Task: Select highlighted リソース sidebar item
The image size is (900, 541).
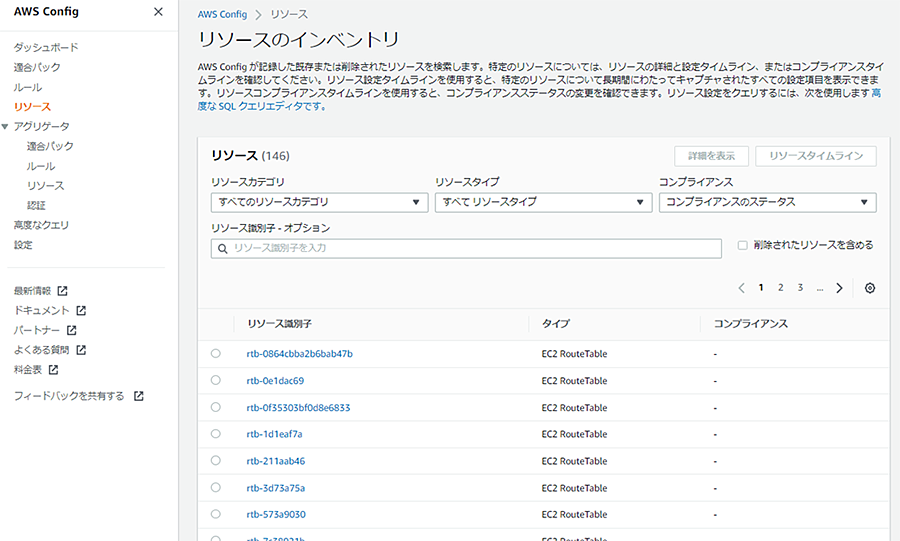Action: (x=32, y=107)
